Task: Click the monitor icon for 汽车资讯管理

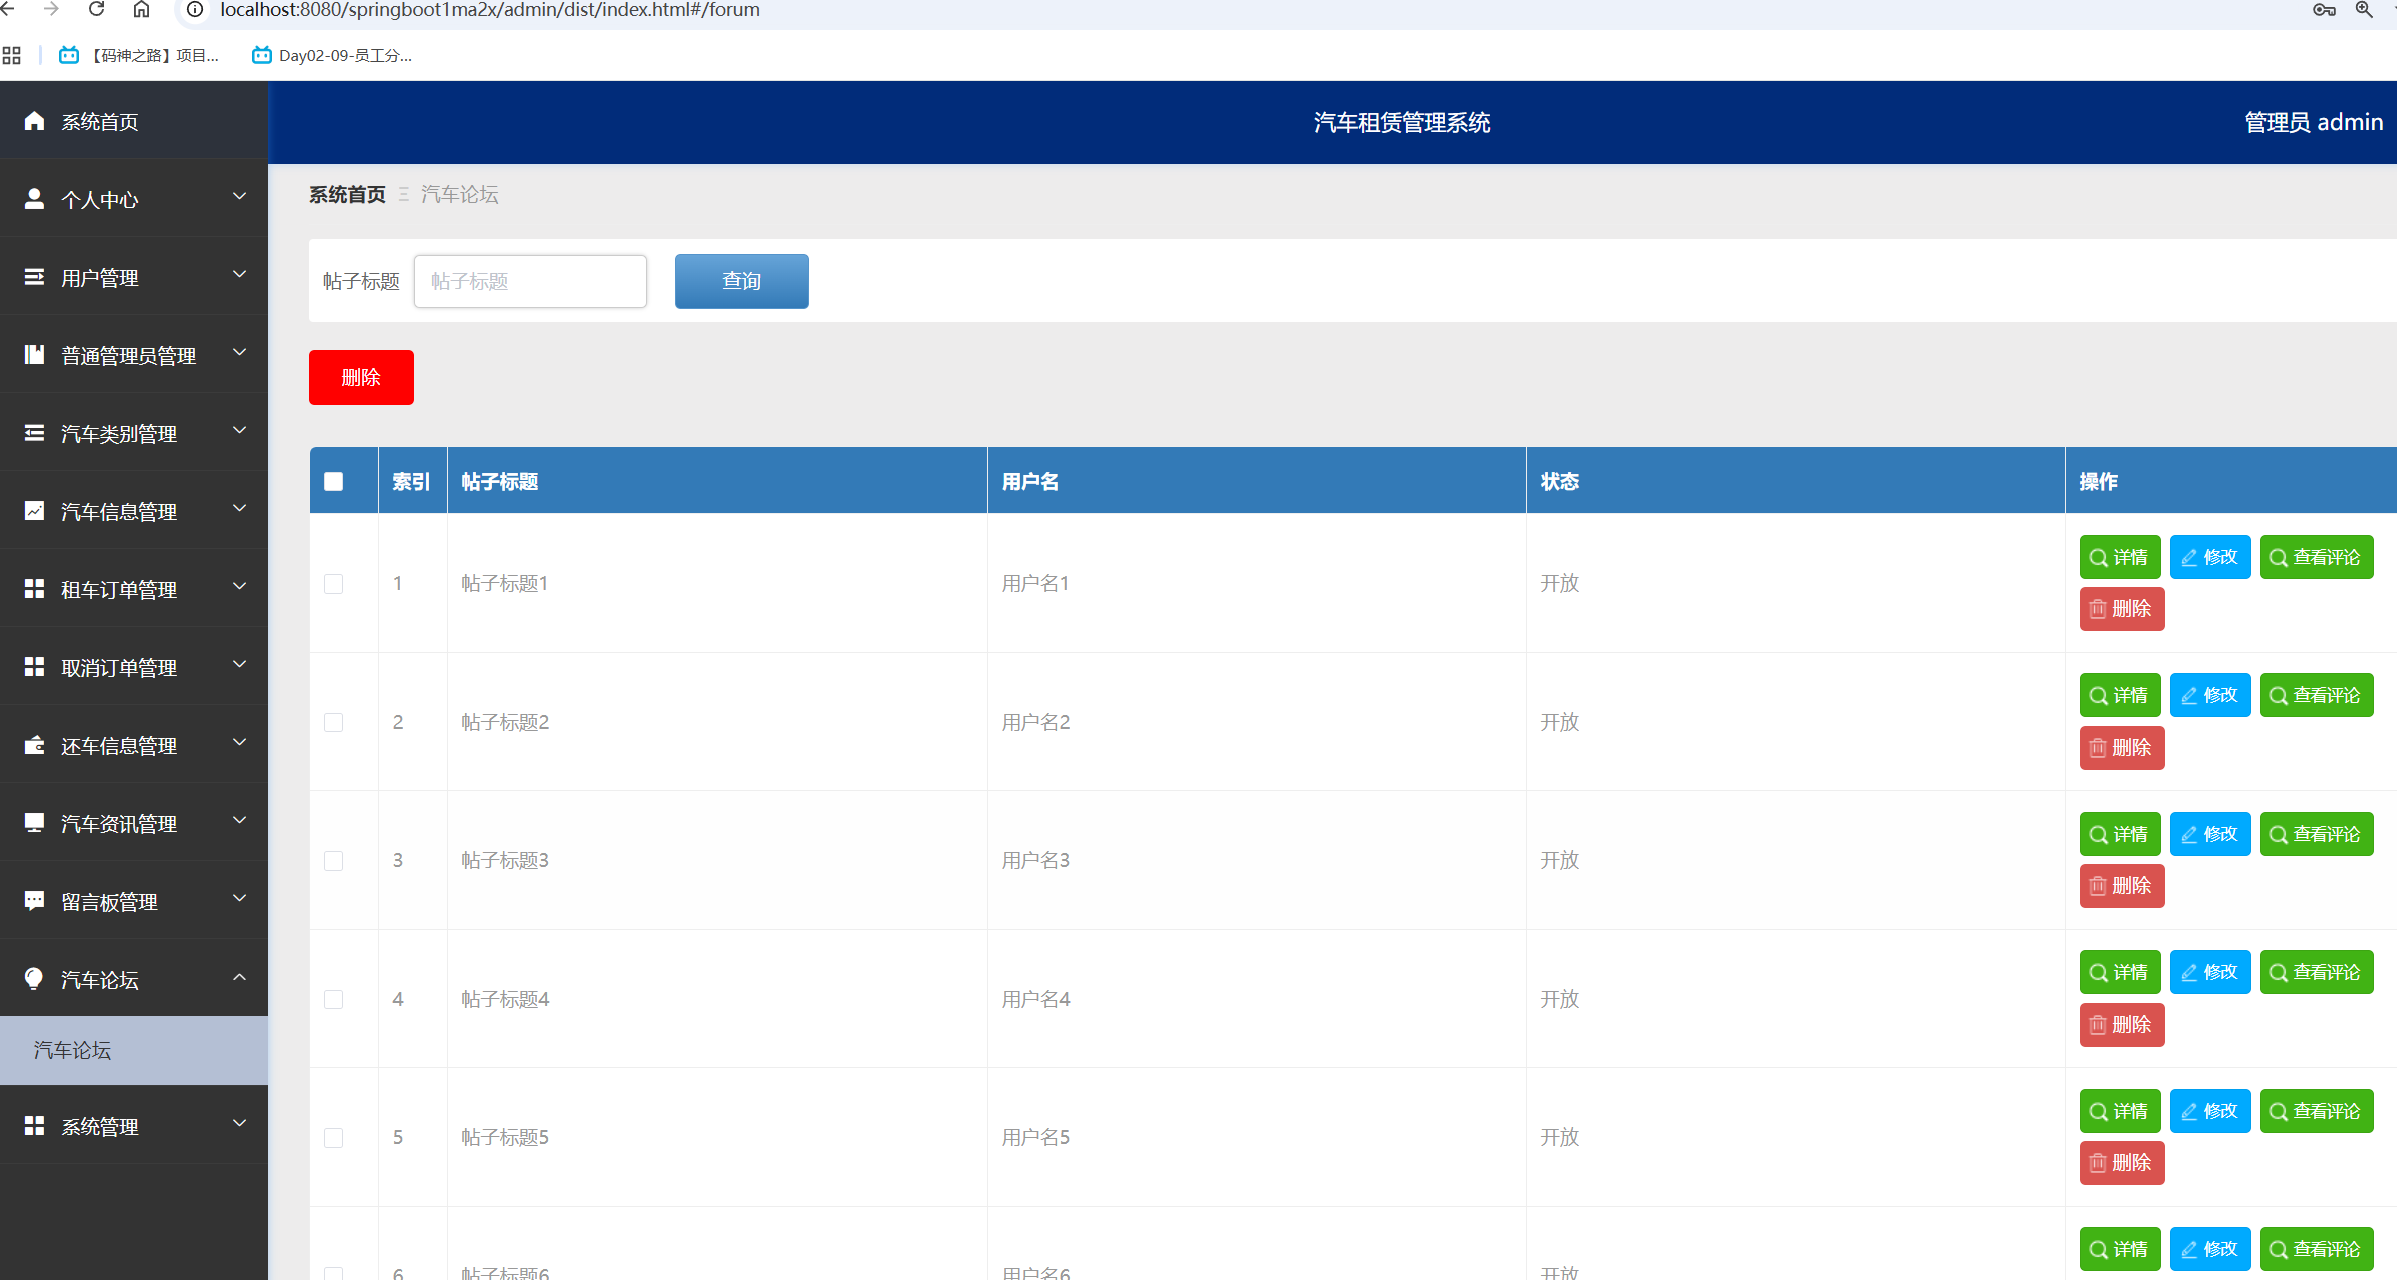Action: (34, 823)
